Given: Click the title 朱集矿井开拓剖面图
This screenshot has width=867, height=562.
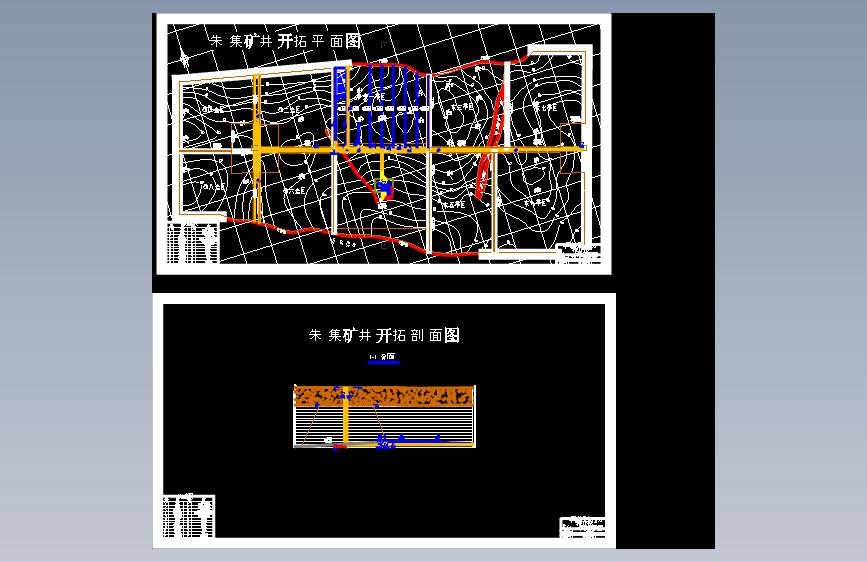Looking at the screenshot, I should (384, 335).
